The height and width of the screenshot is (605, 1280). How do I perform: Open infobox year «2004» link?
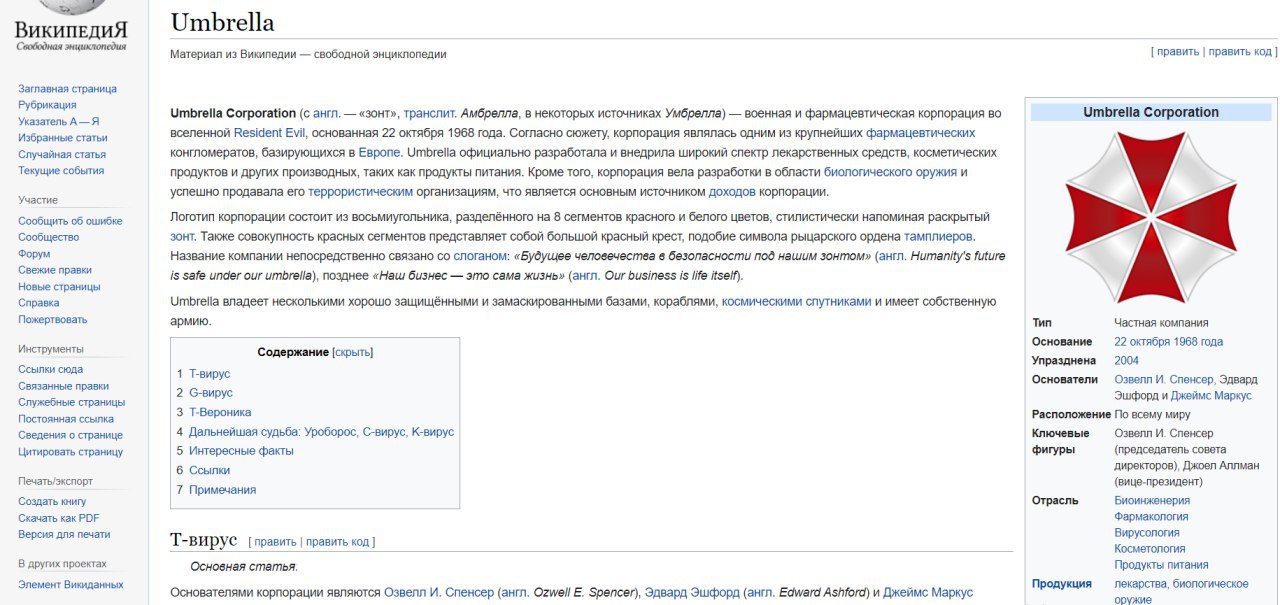tap(1126, 361)
